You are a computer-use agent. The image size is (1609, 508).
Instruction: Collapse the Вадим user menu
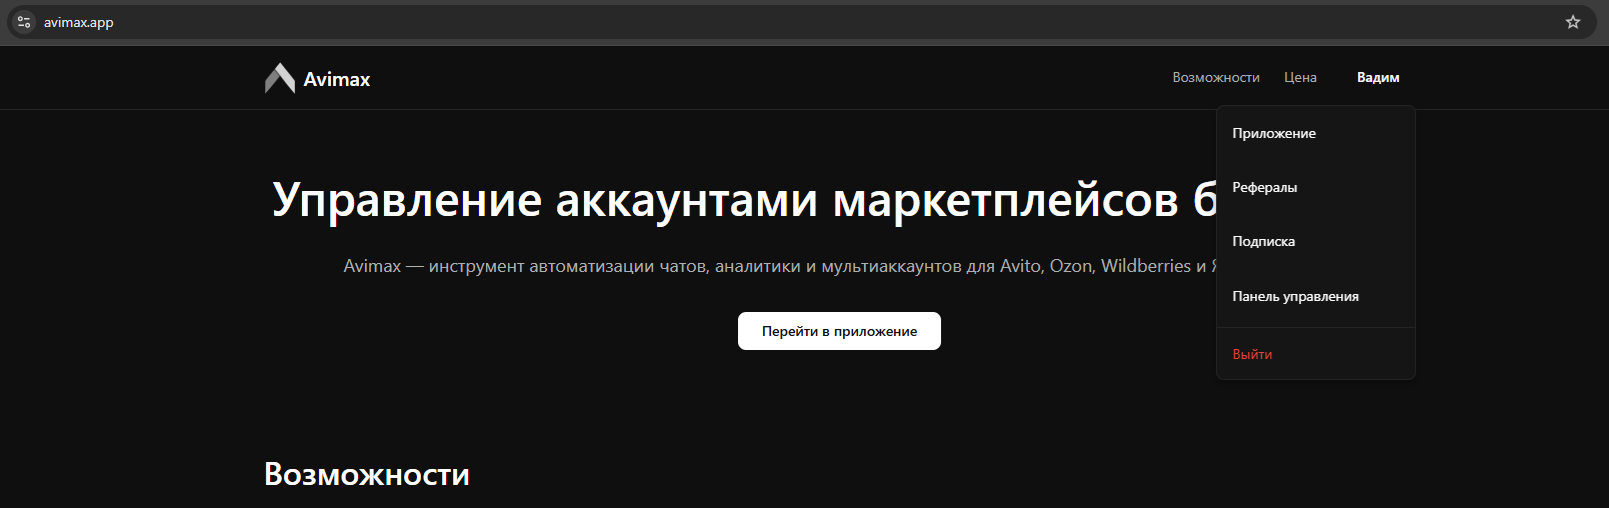[1378, 77]
